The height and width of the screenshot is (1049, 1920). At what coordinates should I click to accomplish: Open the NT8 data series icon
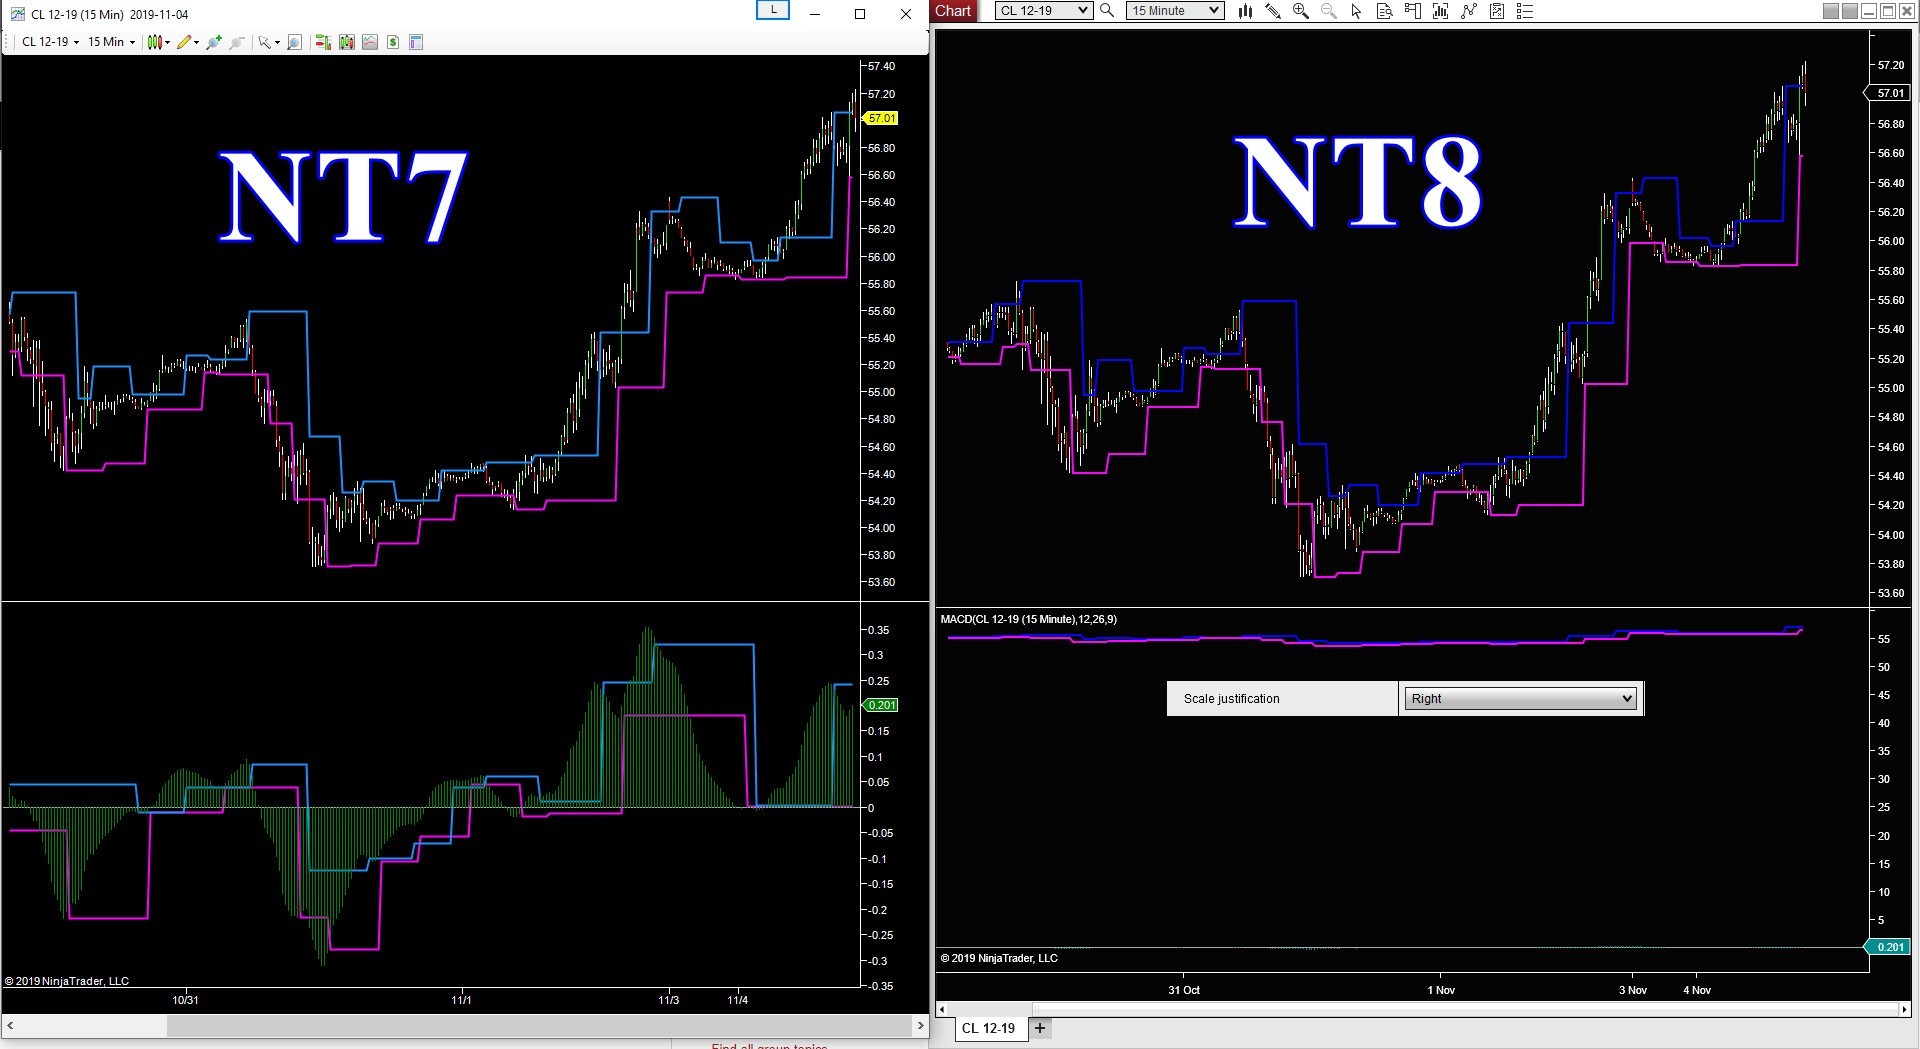click(1441, 11)
